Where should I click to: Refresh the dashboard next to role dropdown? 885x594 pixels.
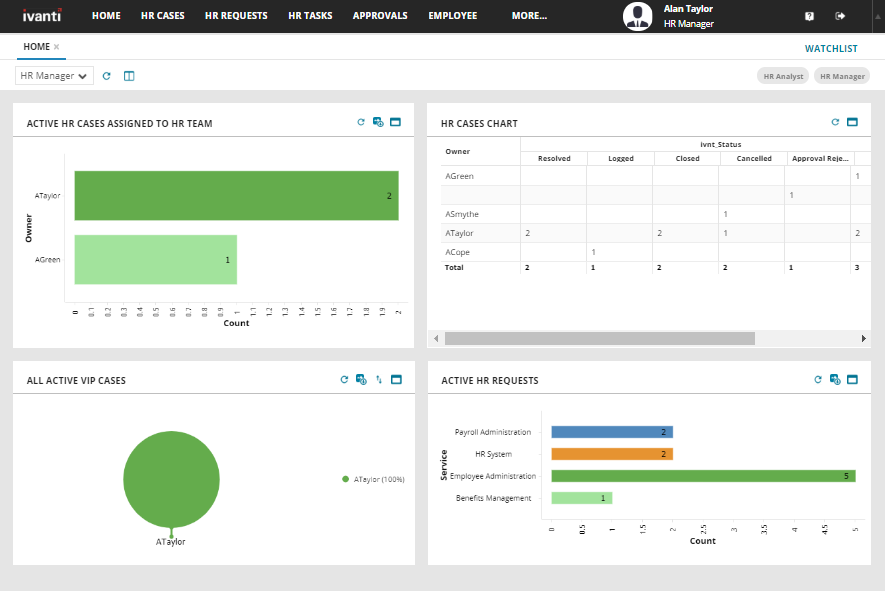click(107, 76)
